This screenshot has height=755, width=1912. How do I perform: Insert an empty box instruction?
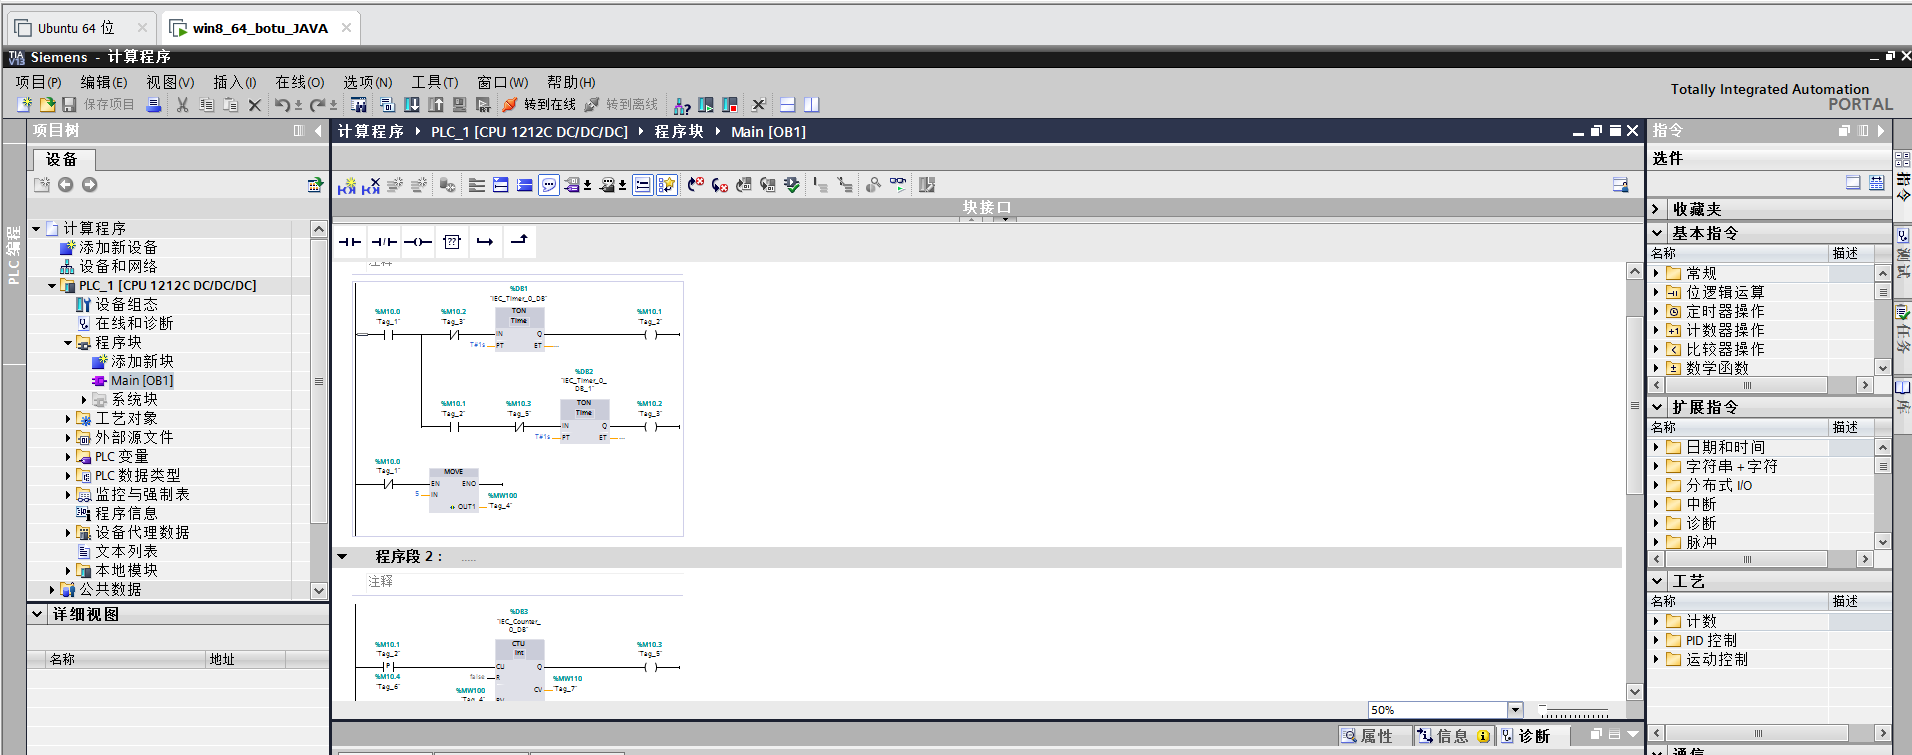(x=452, y=242)
